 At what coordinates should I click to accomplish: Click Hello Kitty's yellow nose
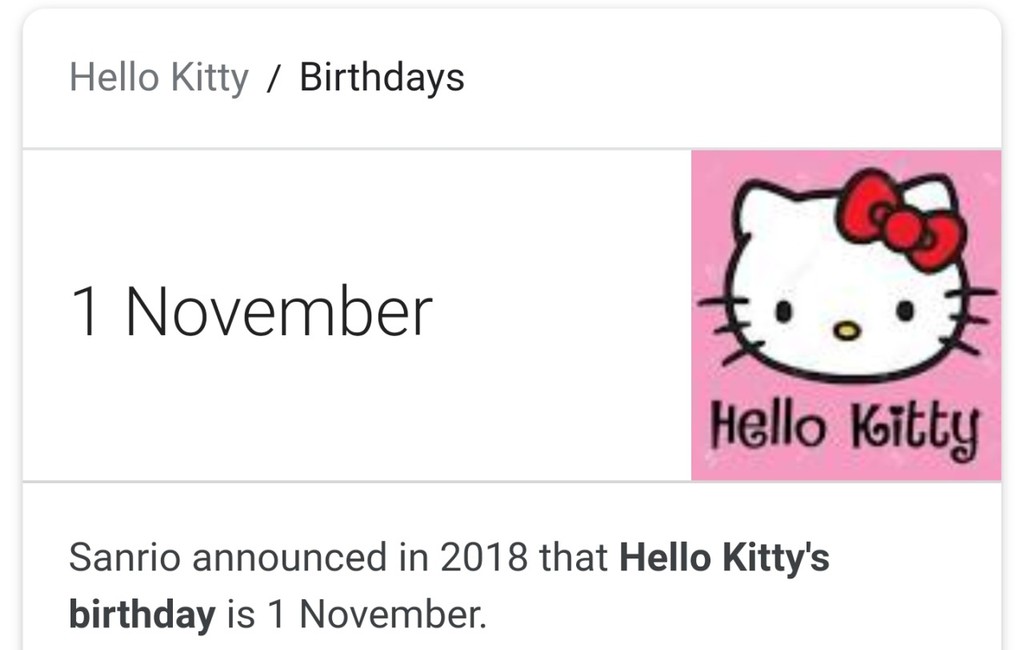tap(846, 330)
